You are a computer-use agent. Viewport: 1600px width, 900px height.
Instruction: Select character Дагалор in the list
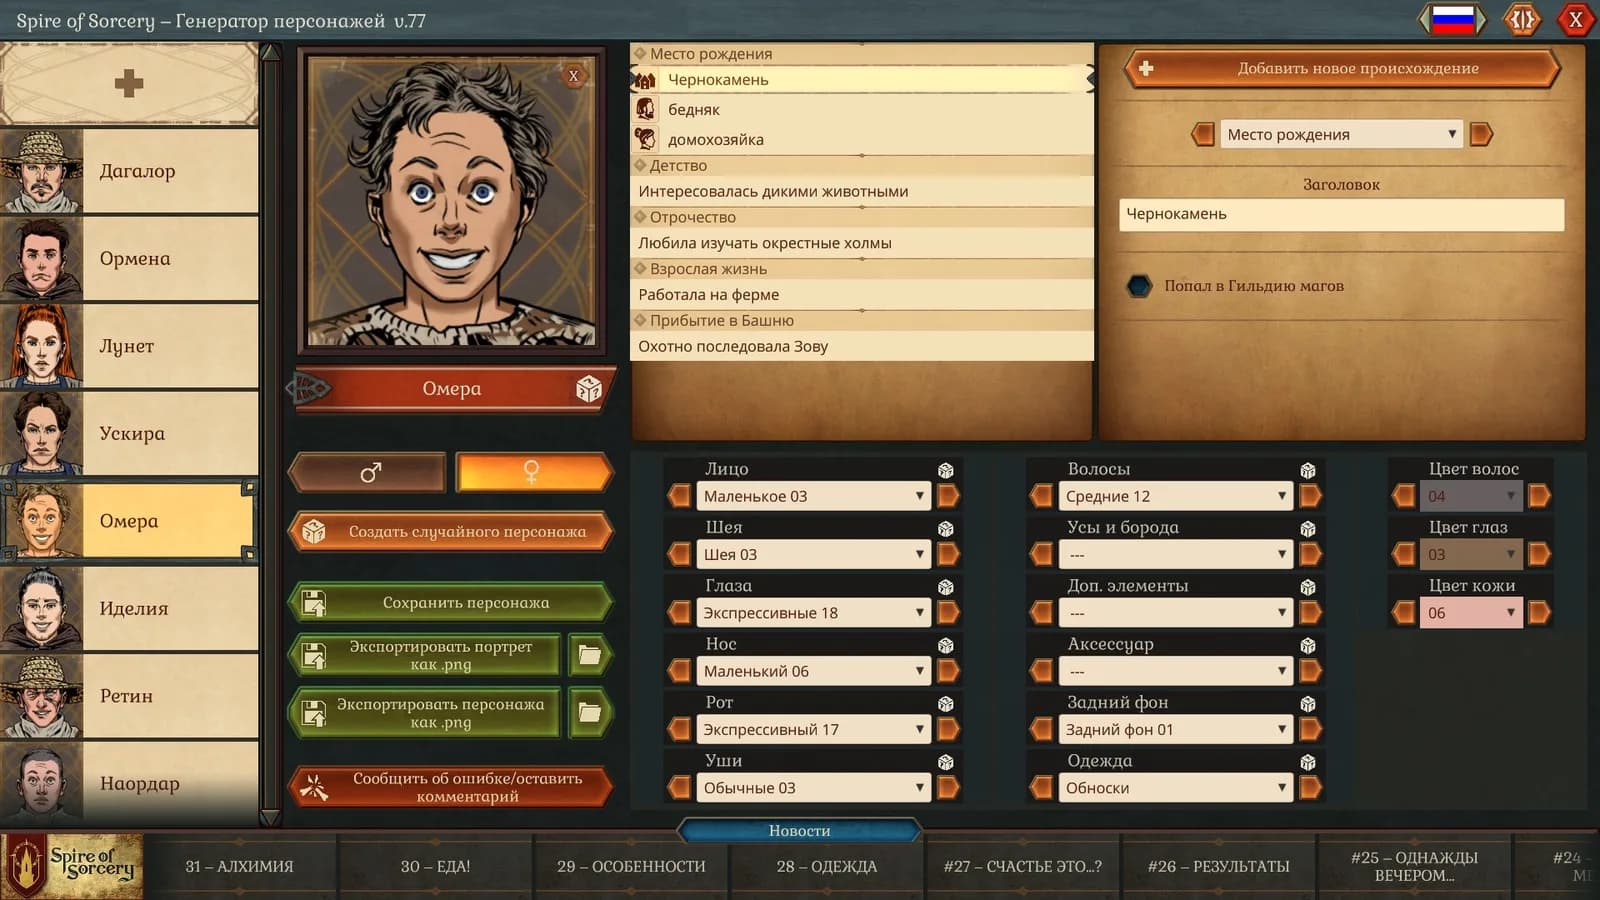tap(129, 171)
